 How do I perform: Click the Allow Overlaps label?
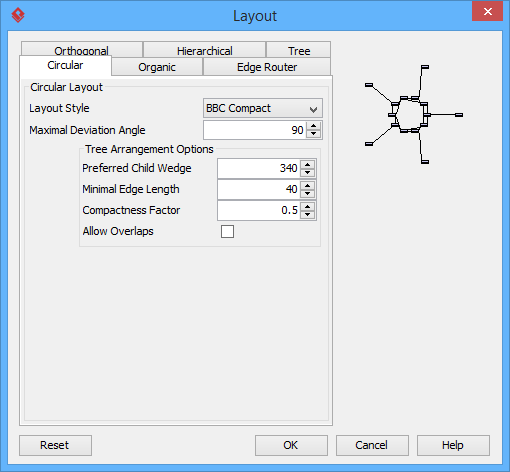118,231
